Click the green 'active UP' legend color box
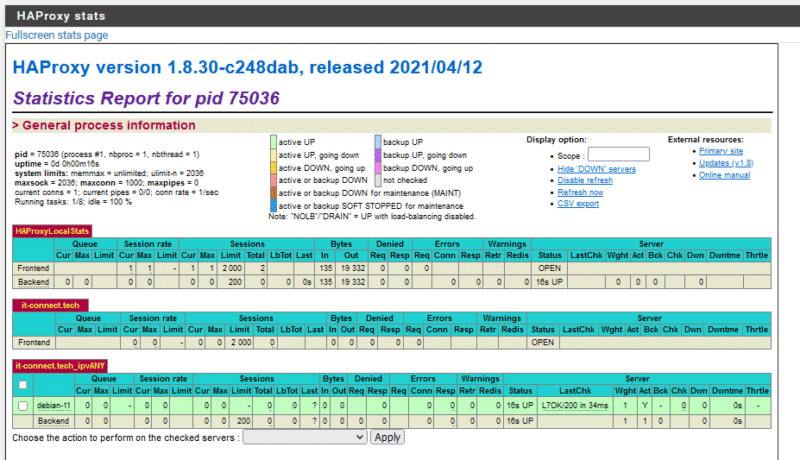Image resolution: width=800 pixels, height=460 pixels. tap(273, 143)
